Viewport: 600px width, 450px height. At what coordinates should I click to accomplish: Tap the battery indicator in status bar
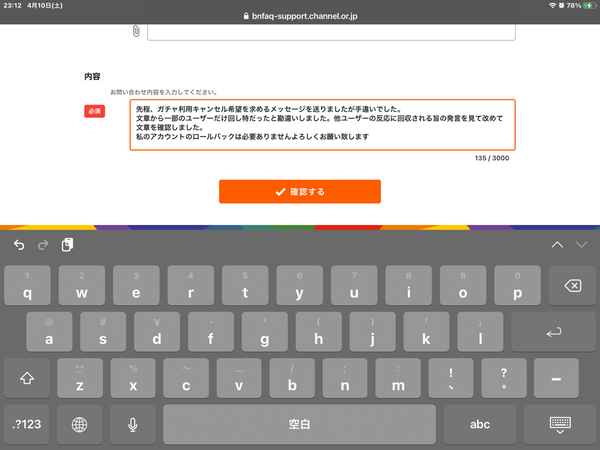click(x=589, y=5)
